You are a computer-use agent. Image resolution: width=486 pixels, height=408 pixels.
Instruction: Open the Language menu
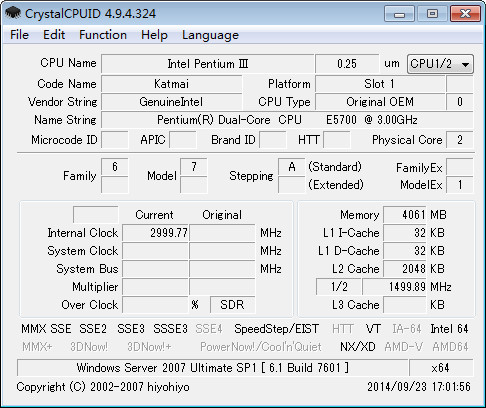pyautogui.click(x=210, y=35)
